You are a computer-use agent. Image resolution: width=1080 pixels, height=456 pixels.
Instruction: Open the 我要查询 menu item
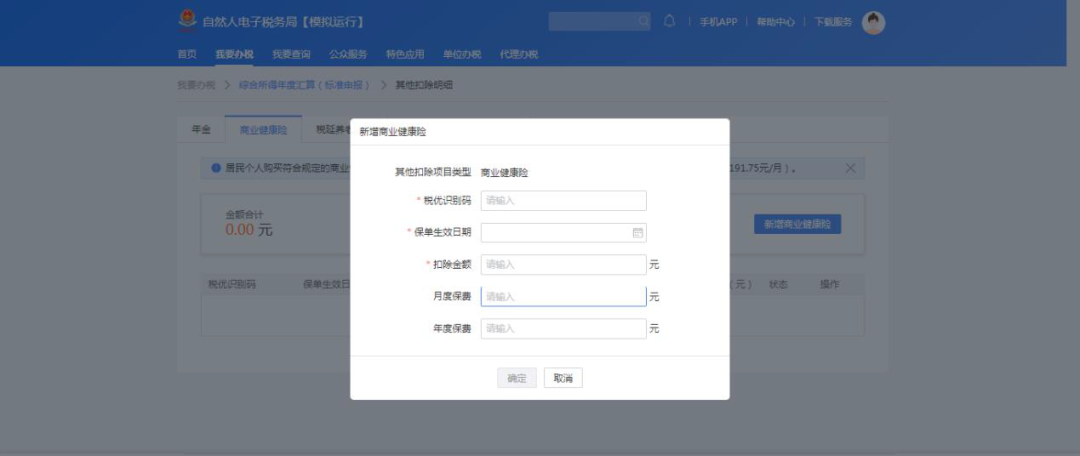pos(291,54)
